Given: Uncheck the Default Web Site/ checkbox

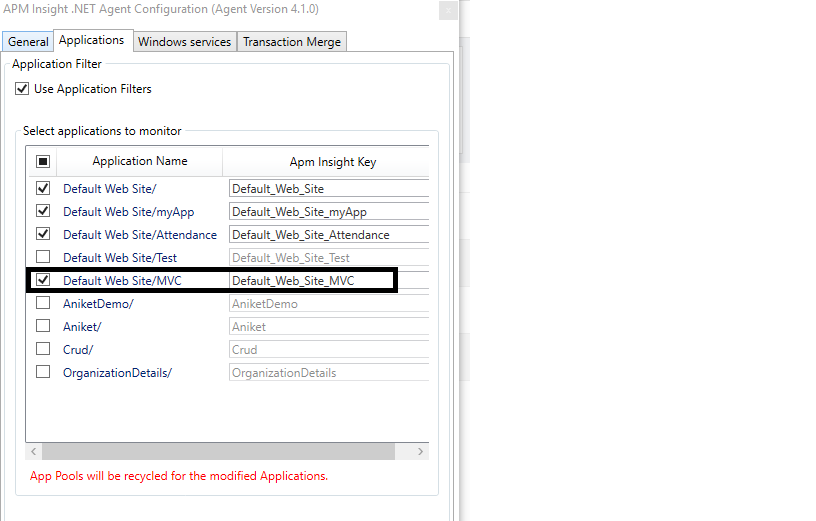Looking at the screenshot, I should click(x=43, y=188).
